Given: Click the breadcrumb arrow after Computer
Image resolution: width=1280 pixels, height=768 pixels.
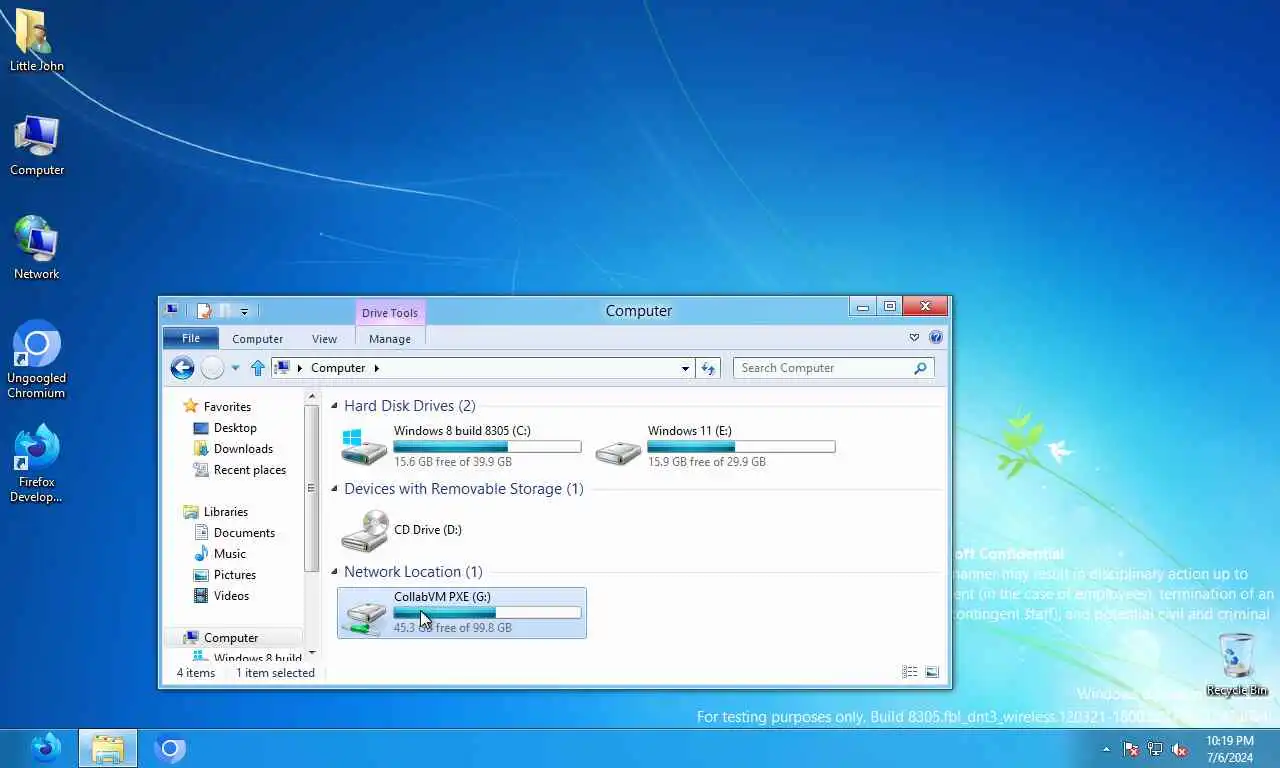Looking at the screenshot, I should [x=376, y=368].
